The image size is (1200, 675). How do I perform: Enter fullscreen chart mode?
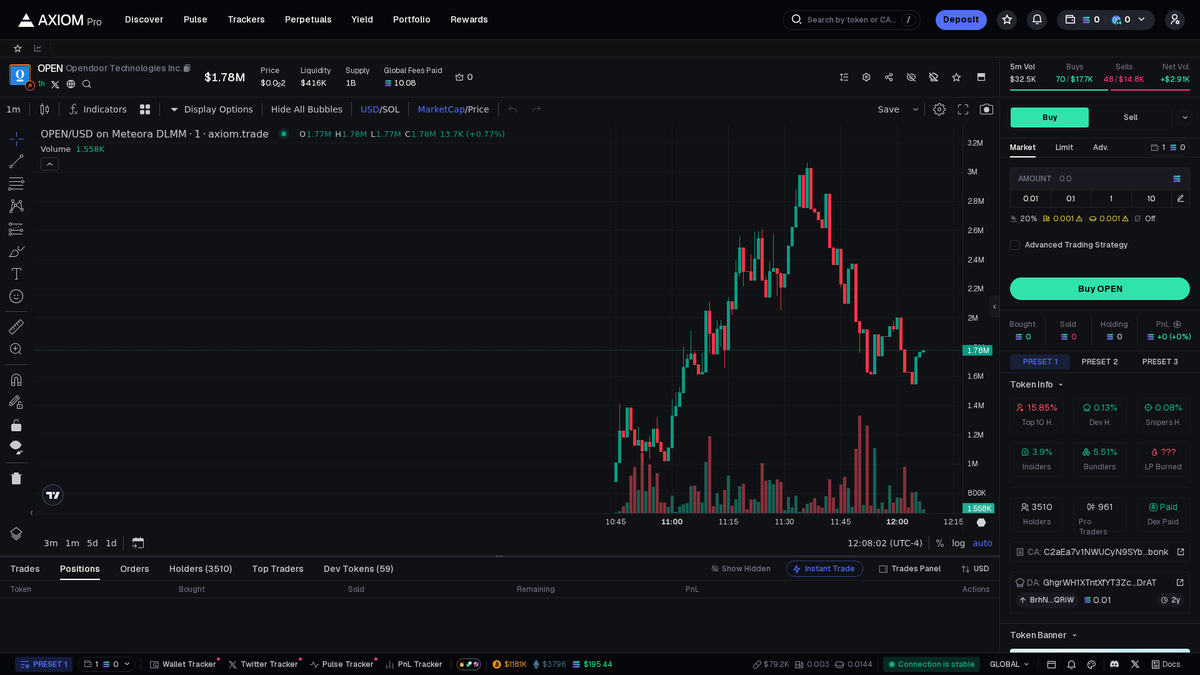[963, 109]
